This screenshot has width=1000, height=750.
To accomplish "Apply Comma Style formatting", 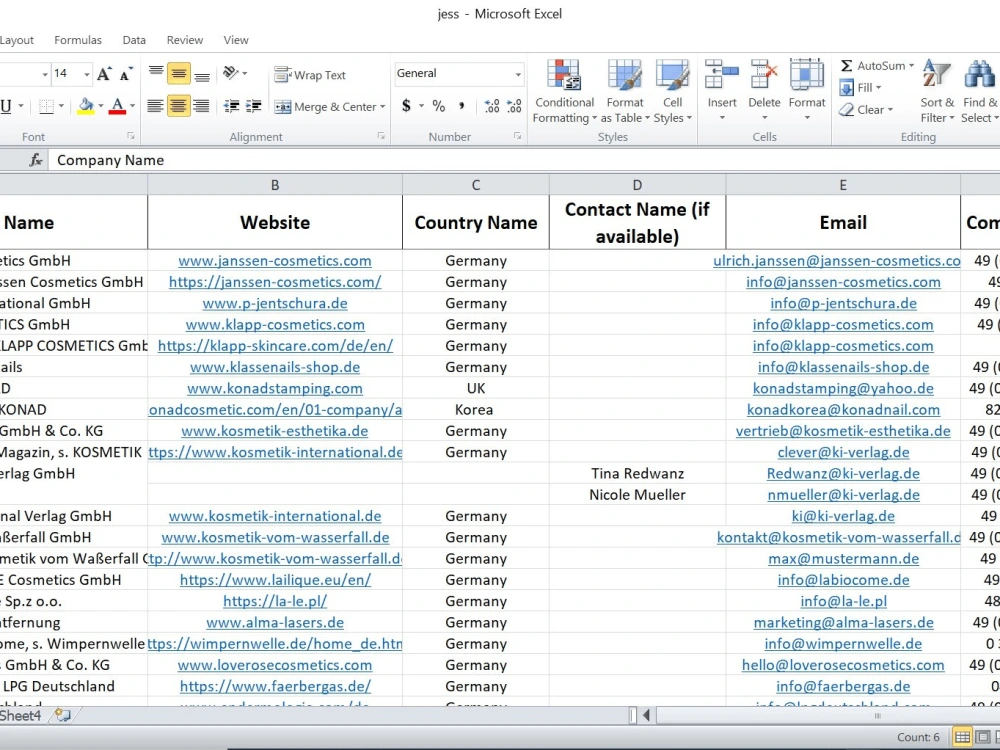I will click(x=461, y=106).
